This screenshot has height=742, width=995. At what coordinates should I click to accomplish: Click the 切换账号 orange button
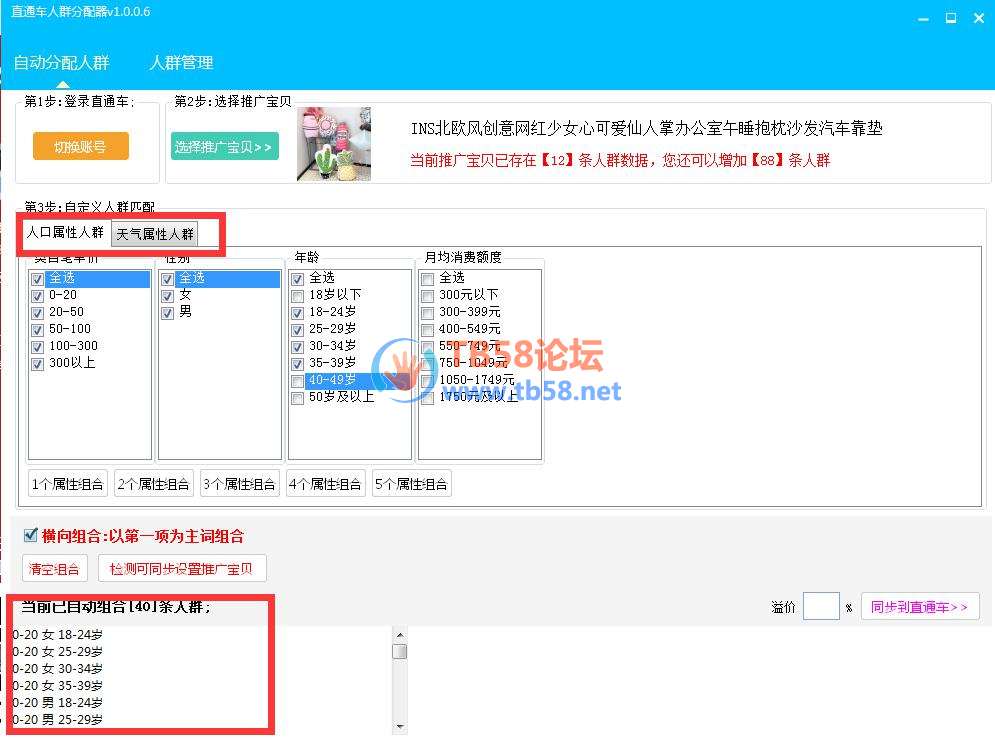[x=80, y=146]
